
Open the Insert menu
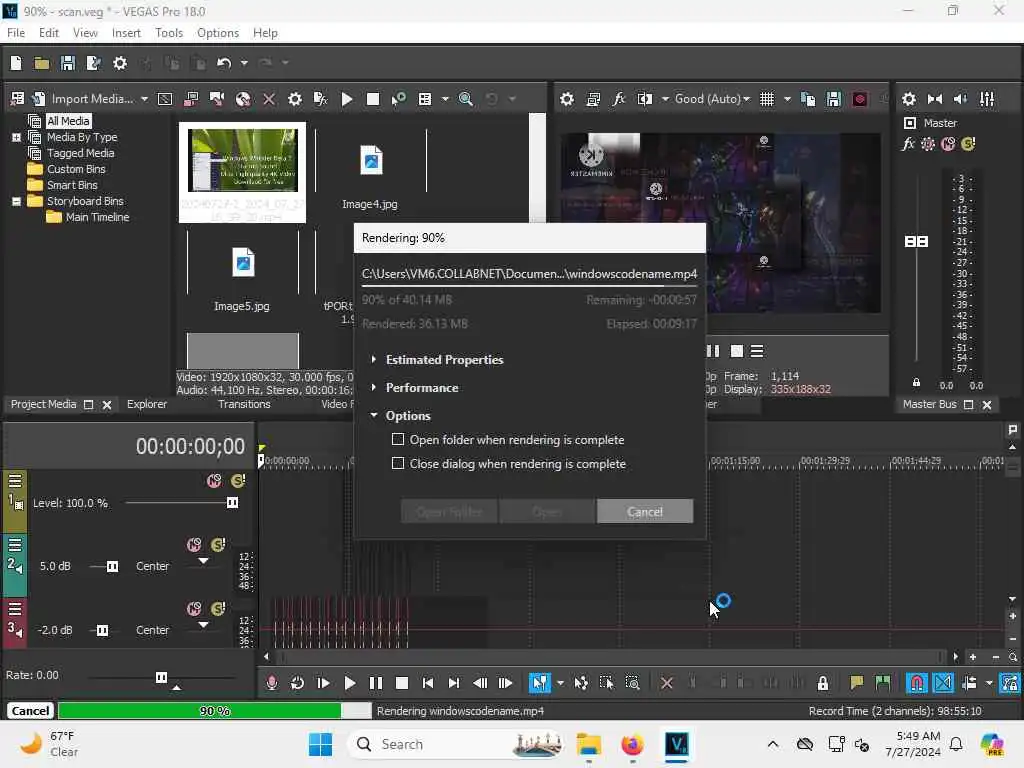[x=126, y=33]
